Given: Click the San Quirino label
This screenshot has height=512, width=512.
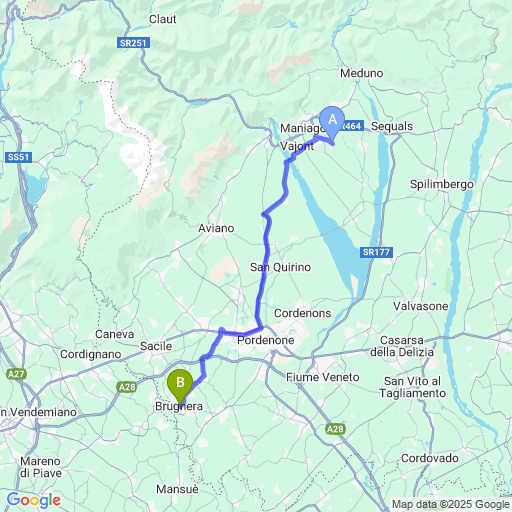Looking at the screenshot, I should click(281, 267).
